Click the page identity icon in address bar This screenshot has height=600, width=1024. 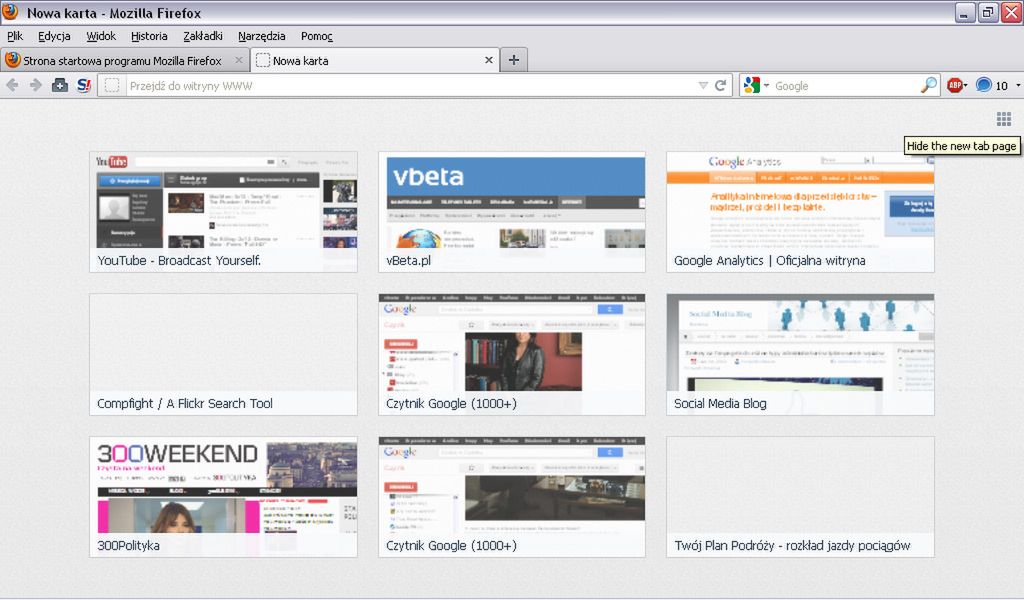click(x=112, y=86)
